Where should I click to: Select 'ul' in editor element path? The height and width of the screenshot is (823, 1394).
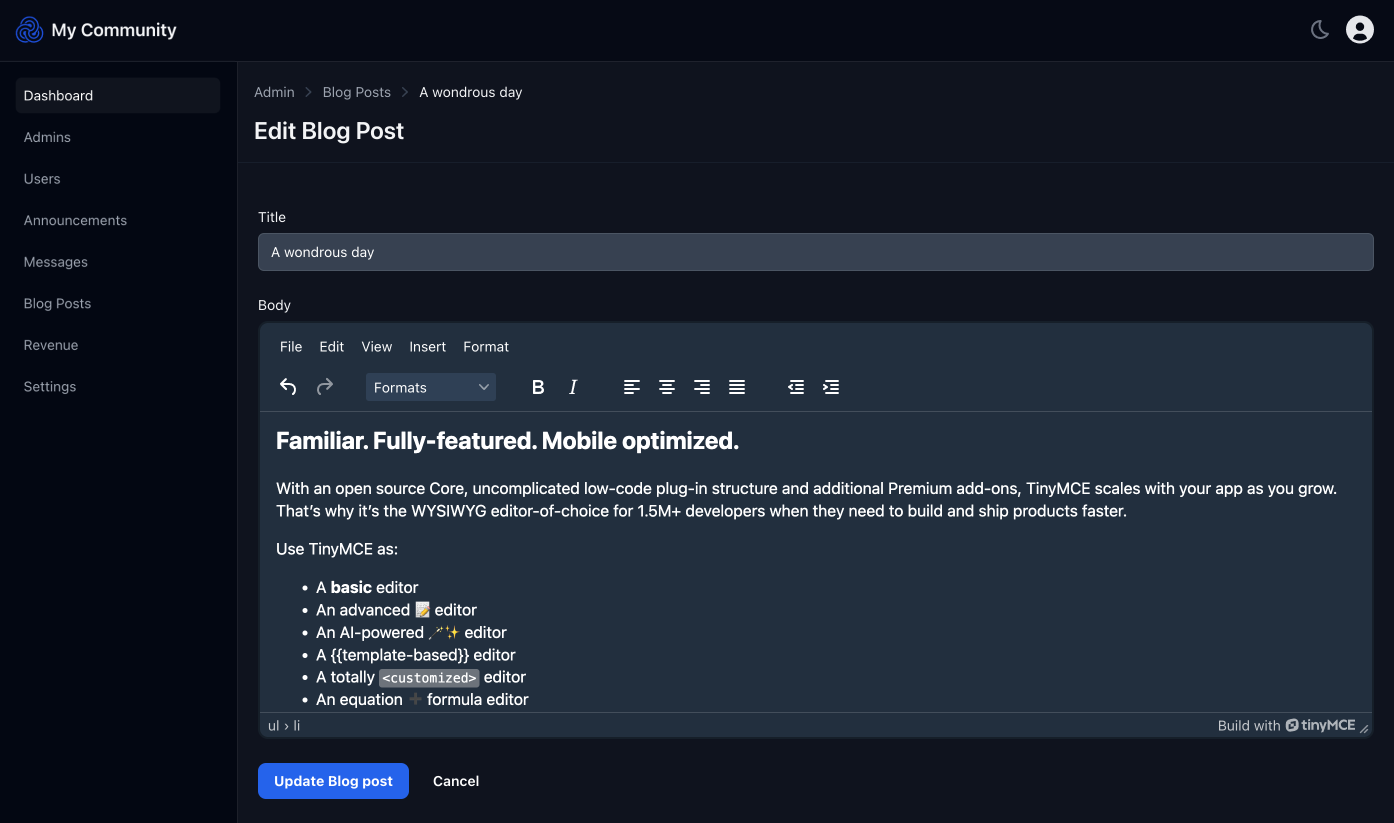coord(274,725)
